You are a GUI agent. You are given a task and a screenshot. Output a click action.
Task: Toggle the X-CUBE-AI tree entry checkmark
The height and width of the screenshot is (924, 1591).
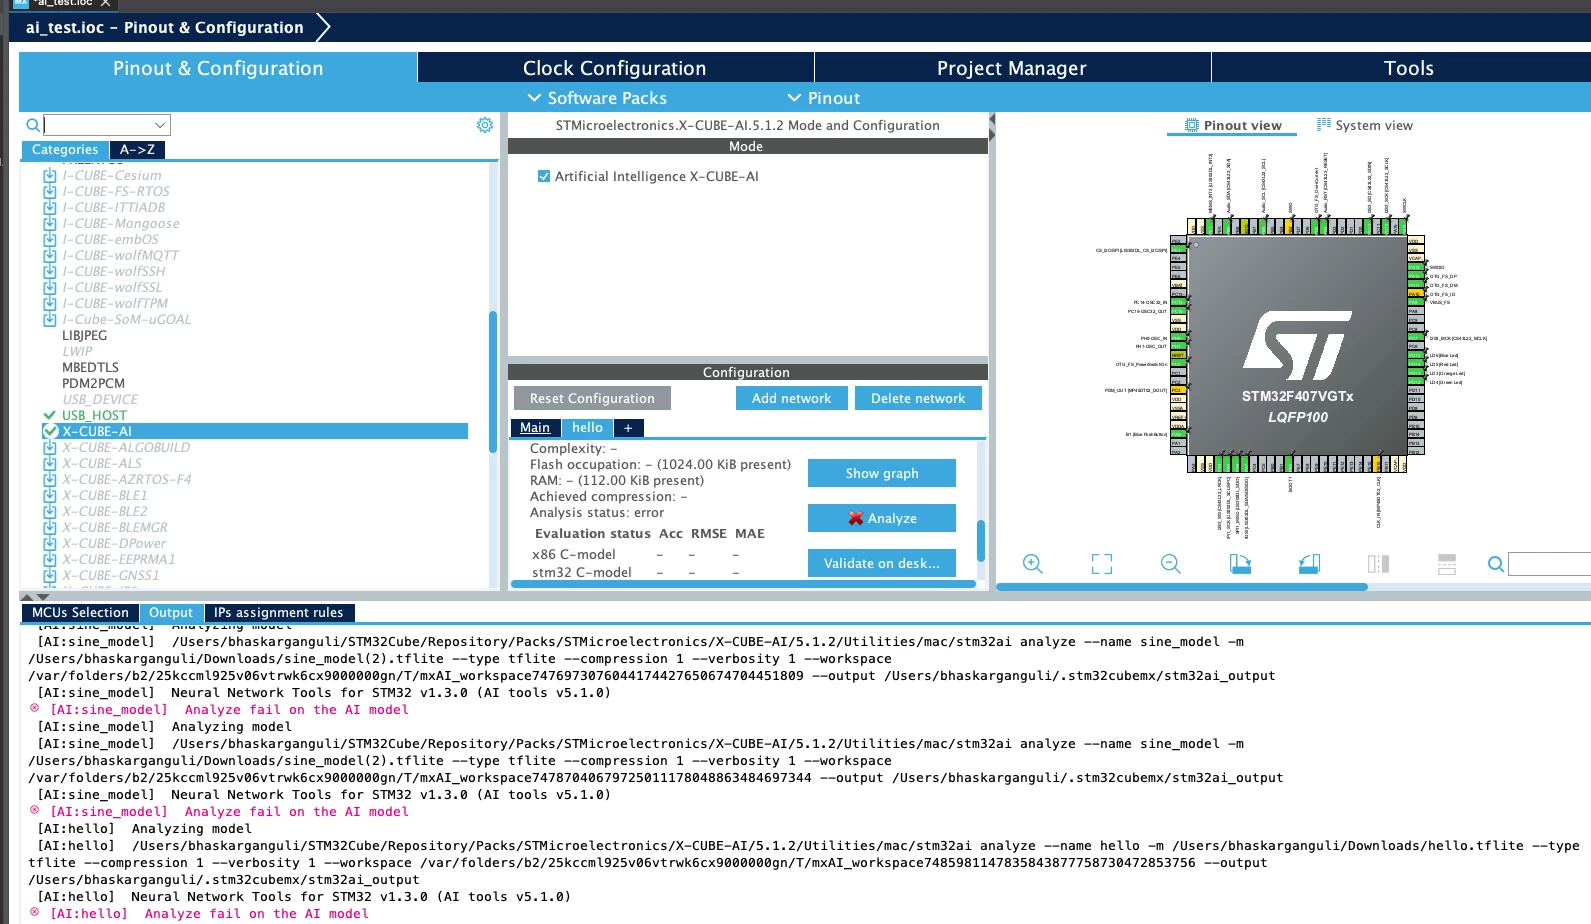(x=50, y=431)
